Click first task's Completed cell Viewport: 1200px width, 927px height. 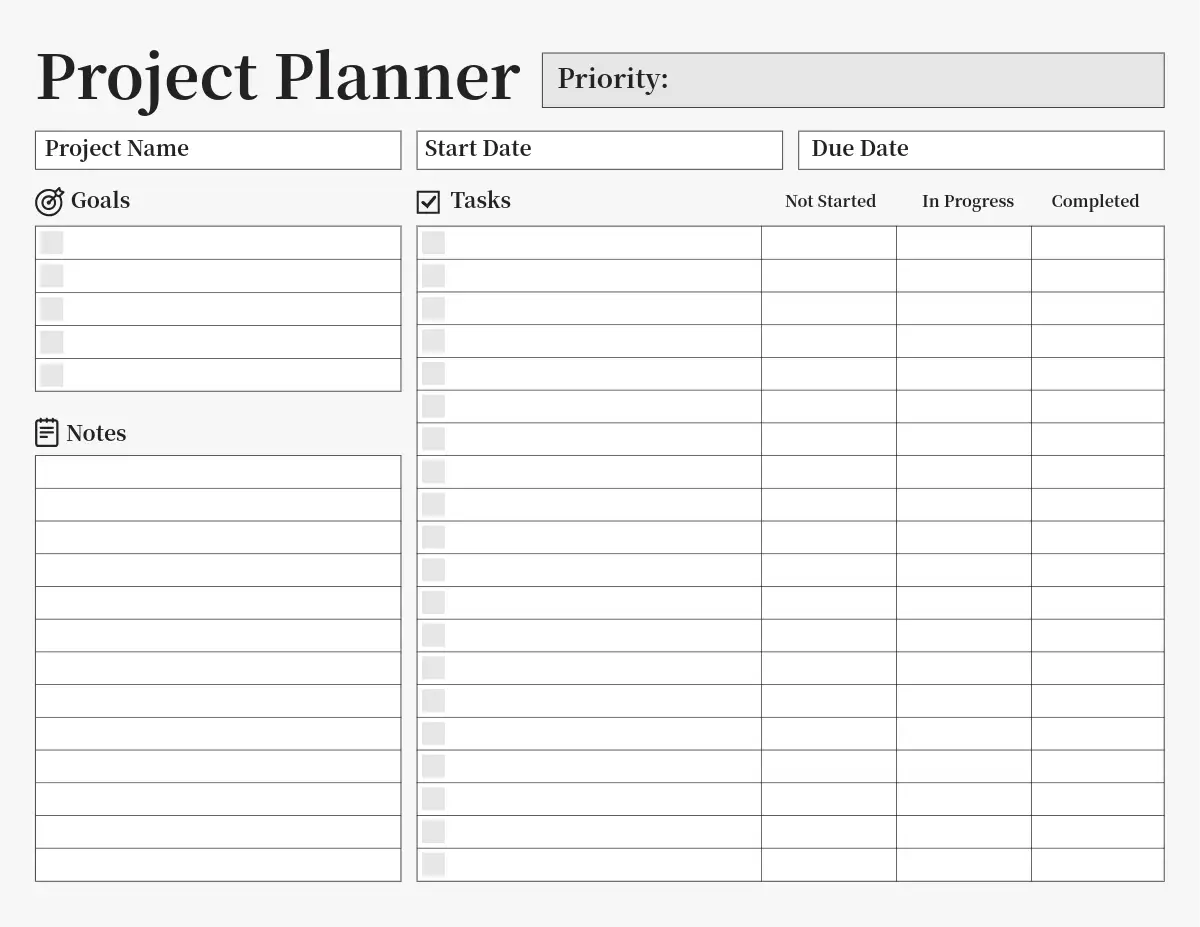(1097, 243)
